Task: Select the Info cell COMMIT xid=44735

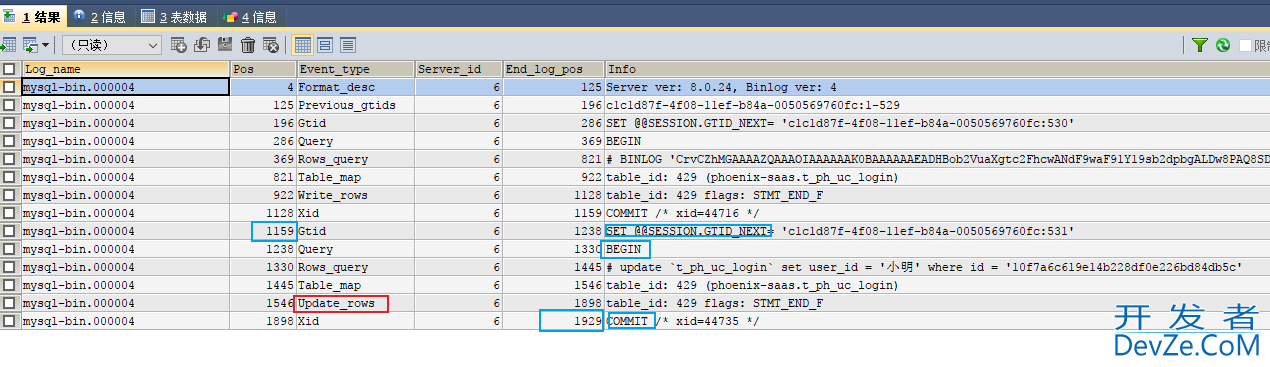Action: [937, 321]
